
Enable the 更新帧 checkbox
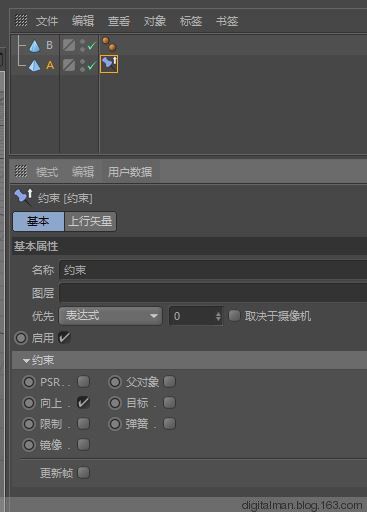[x=83, y=472]
